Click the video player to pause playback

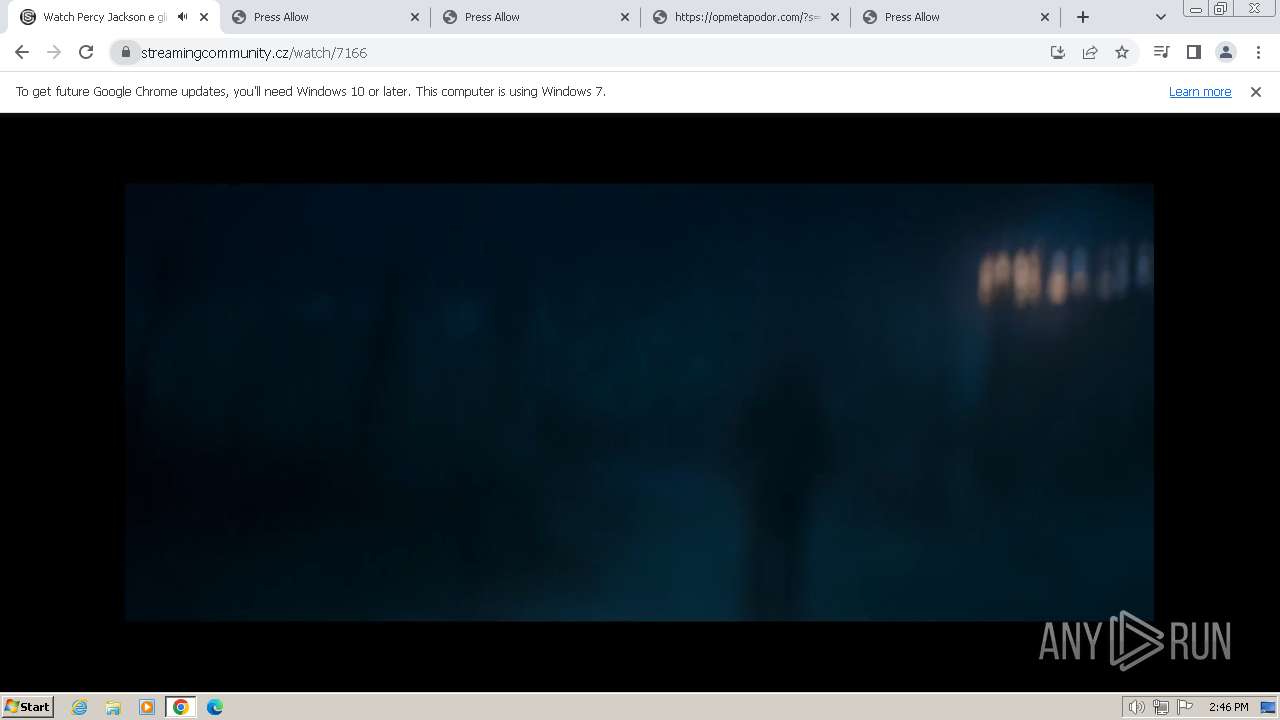tap(640, 402)
